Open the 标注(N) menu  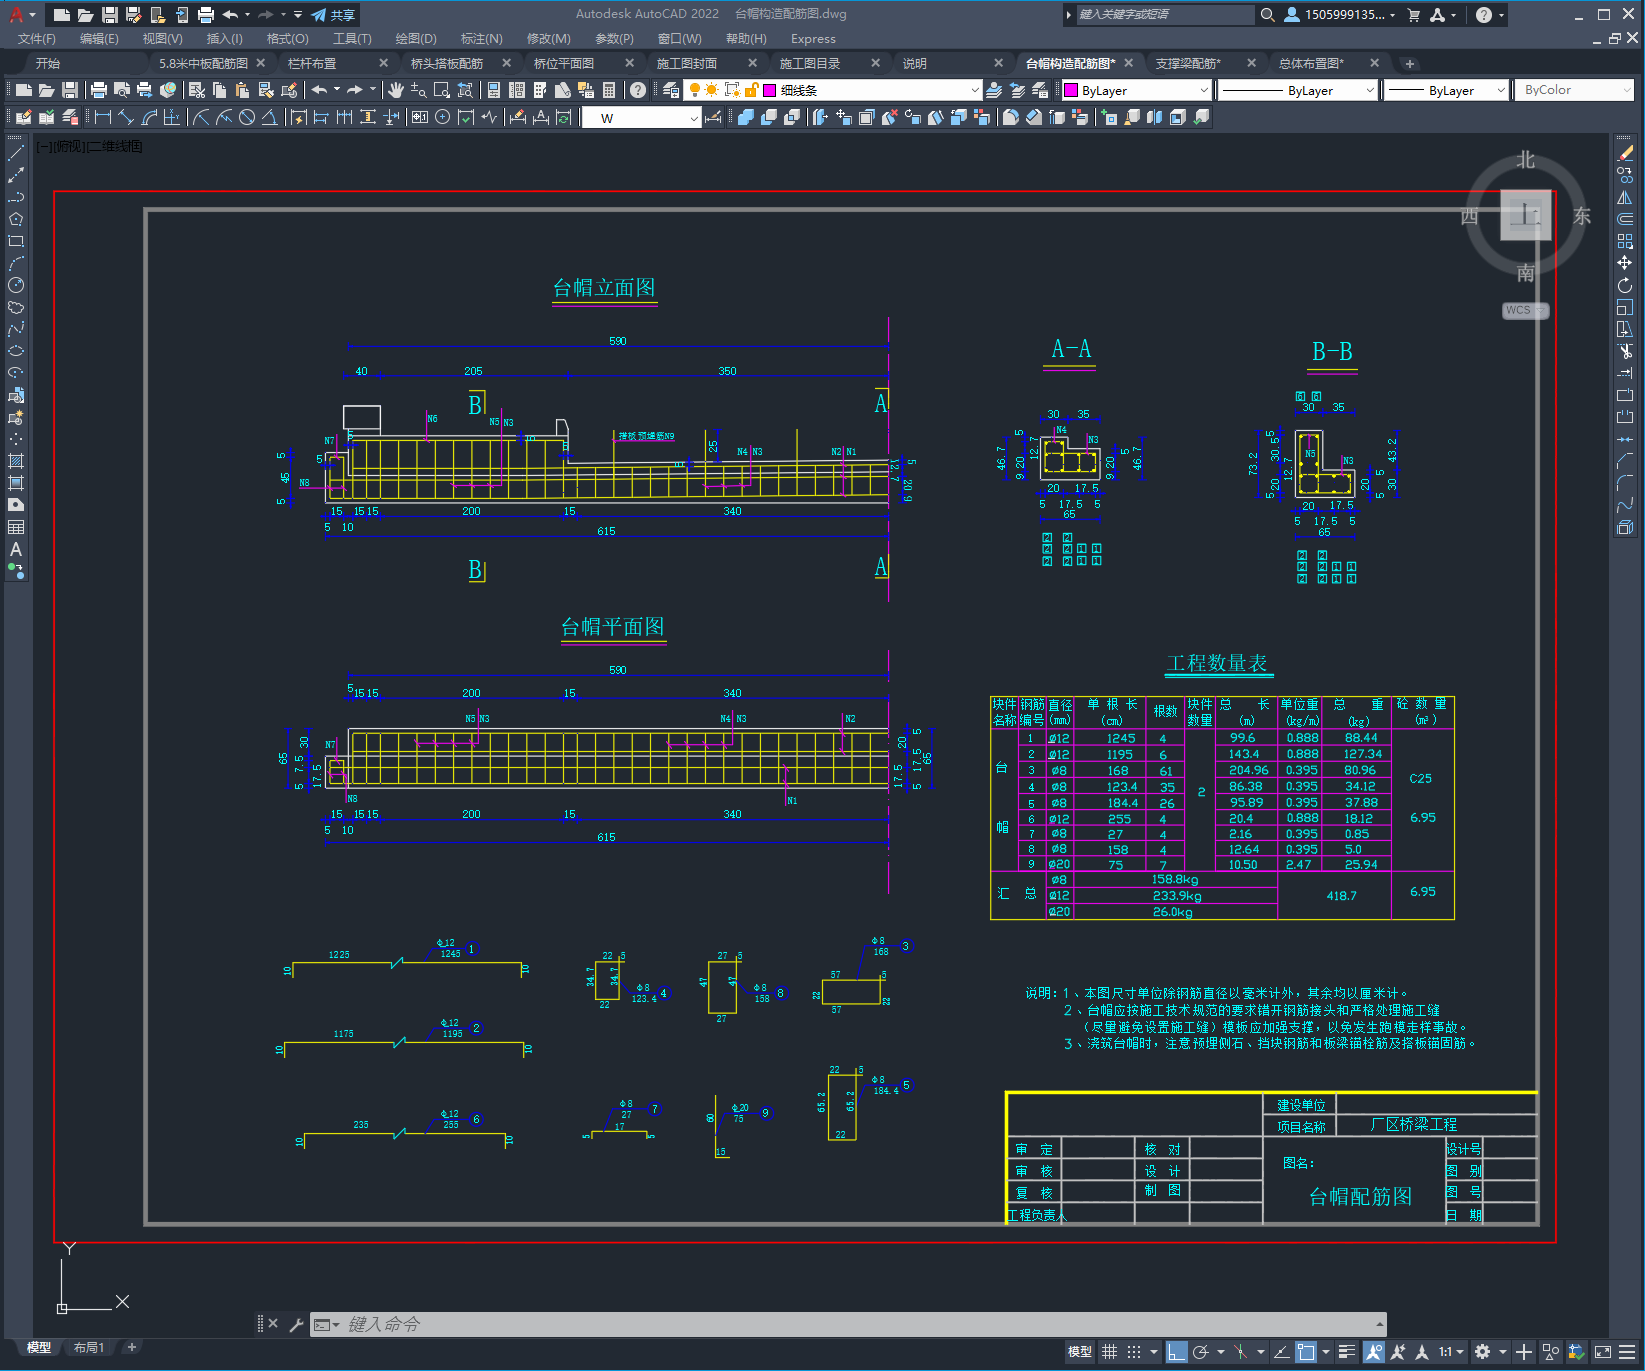[481, 39]
